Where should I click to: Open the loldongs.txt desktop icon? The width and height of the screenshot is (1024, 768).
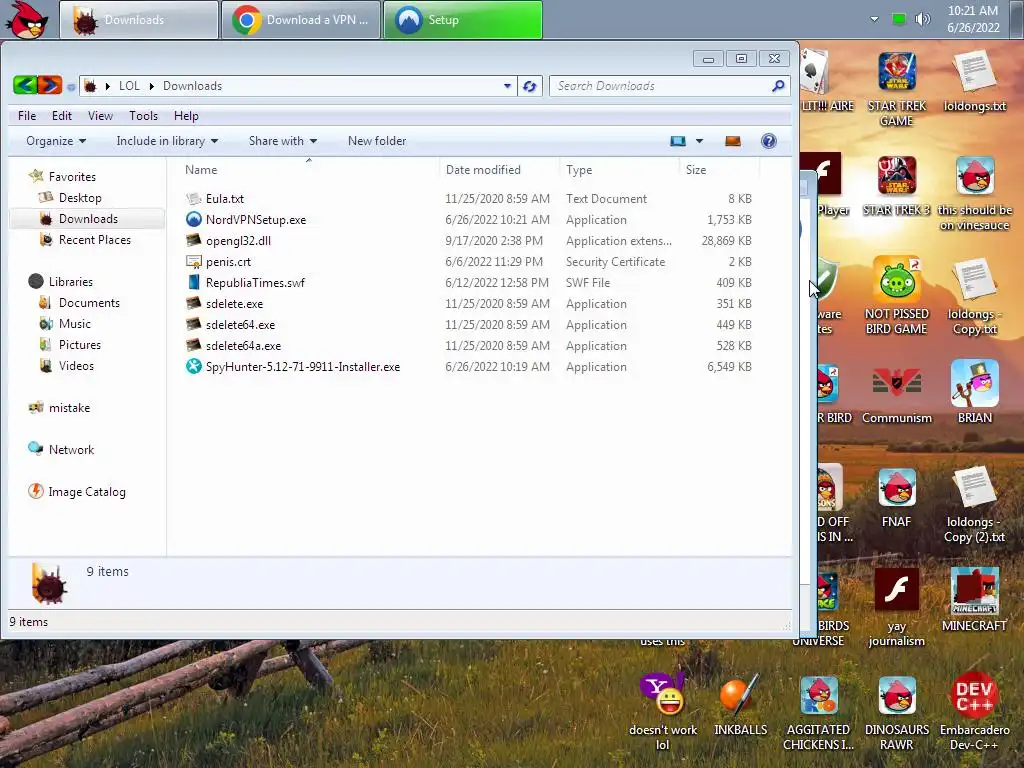point(974,72)
